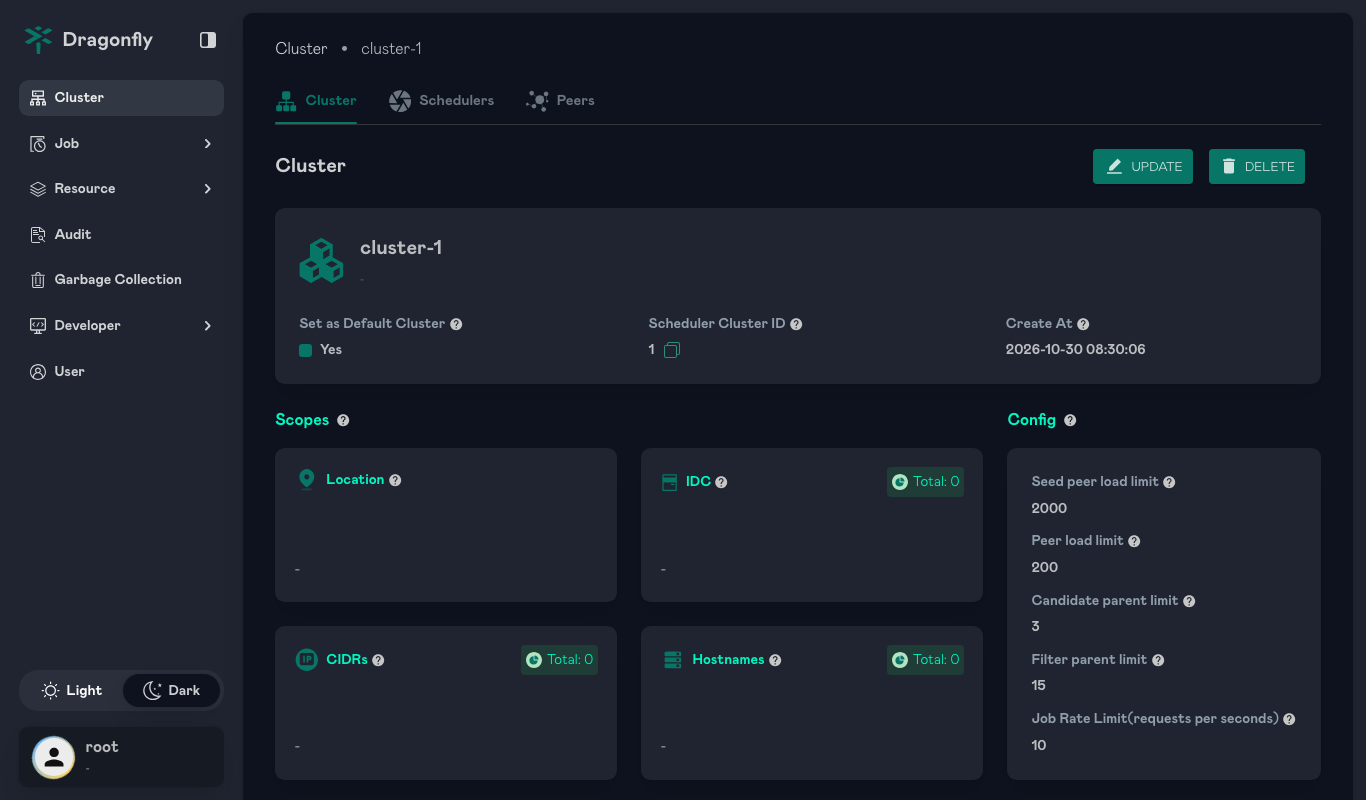This screenshot has height=800, width=1366.
Task: Show help for Peer load limit
Action: point(1134,541)
